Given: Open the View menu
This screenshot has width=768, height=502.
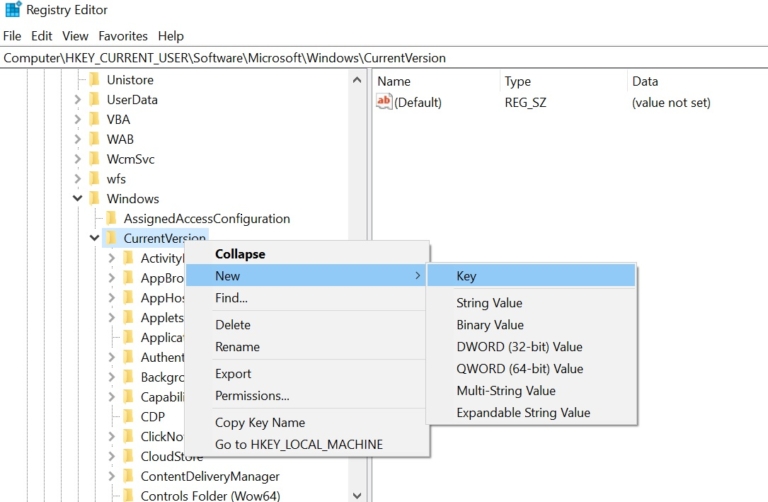Looking at the screenshot, I should 75,36.
